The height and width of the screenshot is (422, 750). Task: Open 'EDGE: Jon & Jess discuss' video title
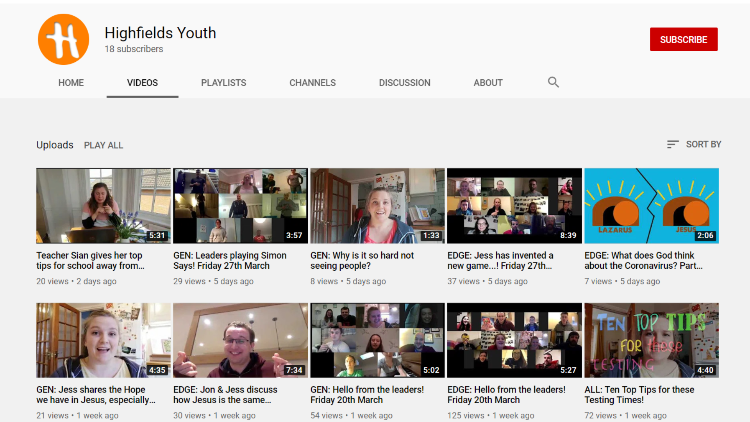click(x=240, y=395)
